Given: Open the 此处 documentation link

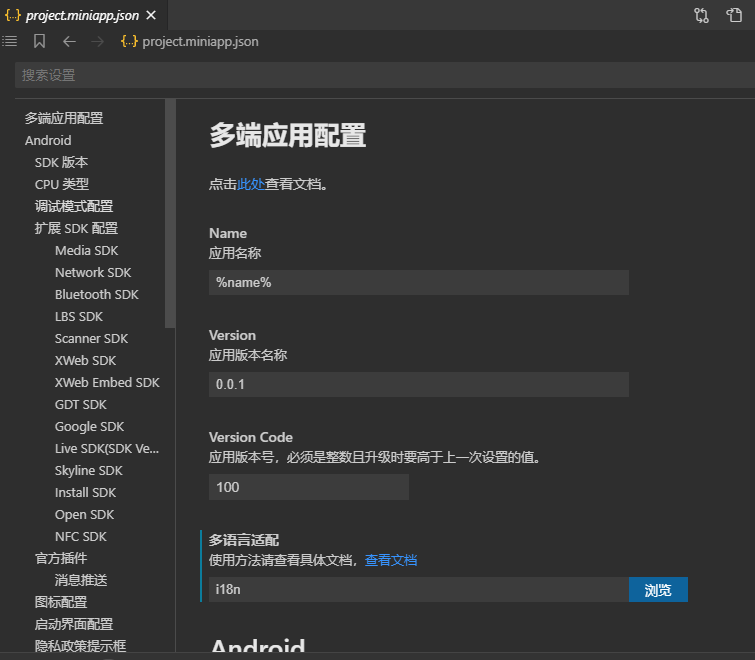Looking at the screenshot, I should click(x=250, y=184).
